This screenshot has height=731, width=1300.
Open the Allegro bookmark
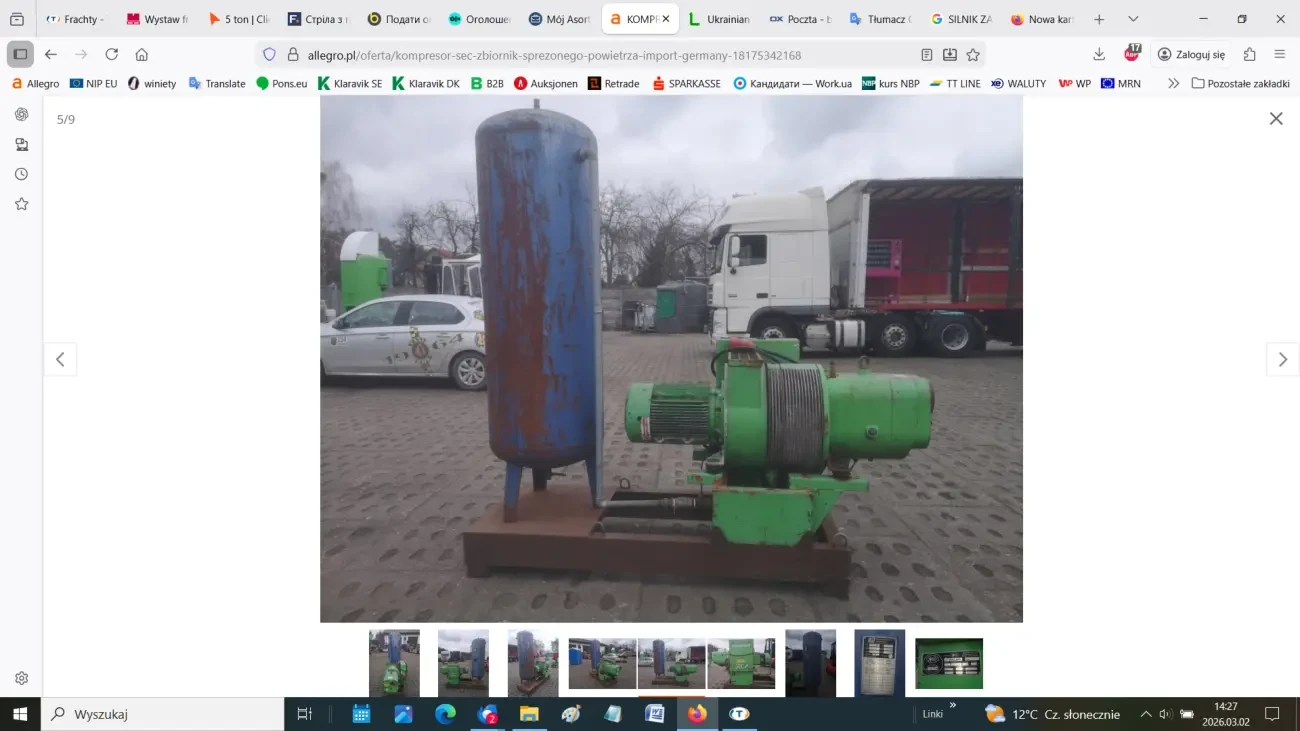[35, 83]
